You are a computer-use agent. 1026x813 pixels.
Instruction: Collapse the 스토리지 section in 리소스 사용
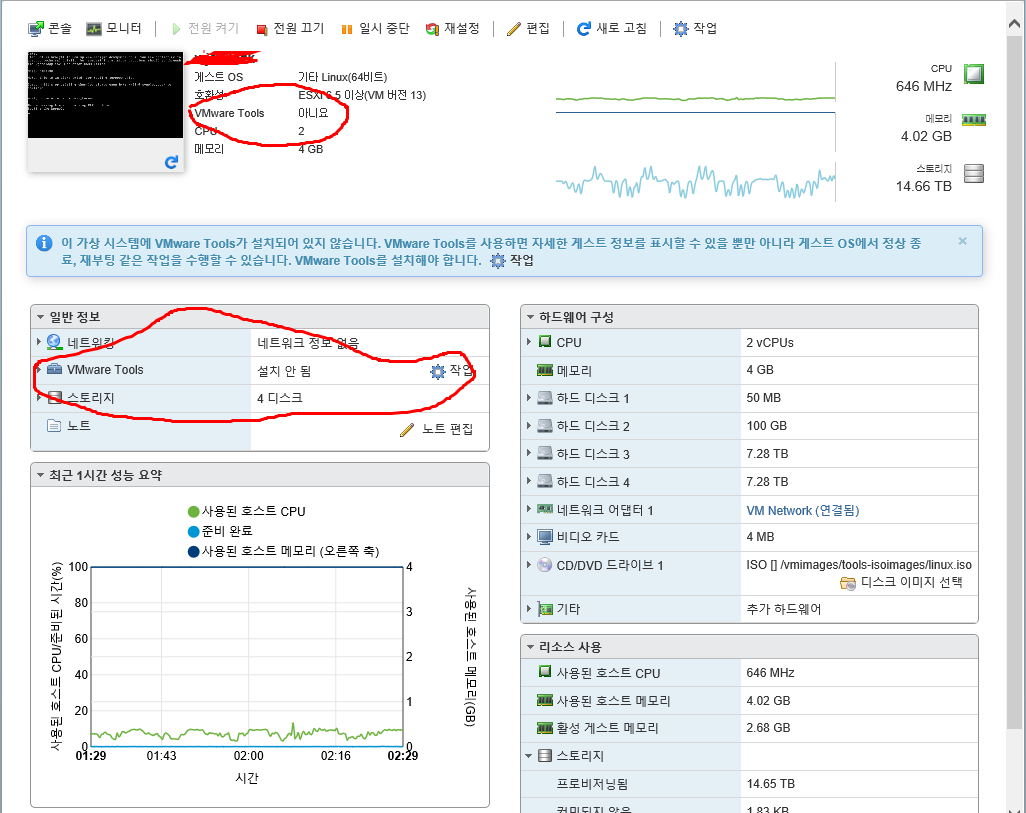tap(529, 755)
